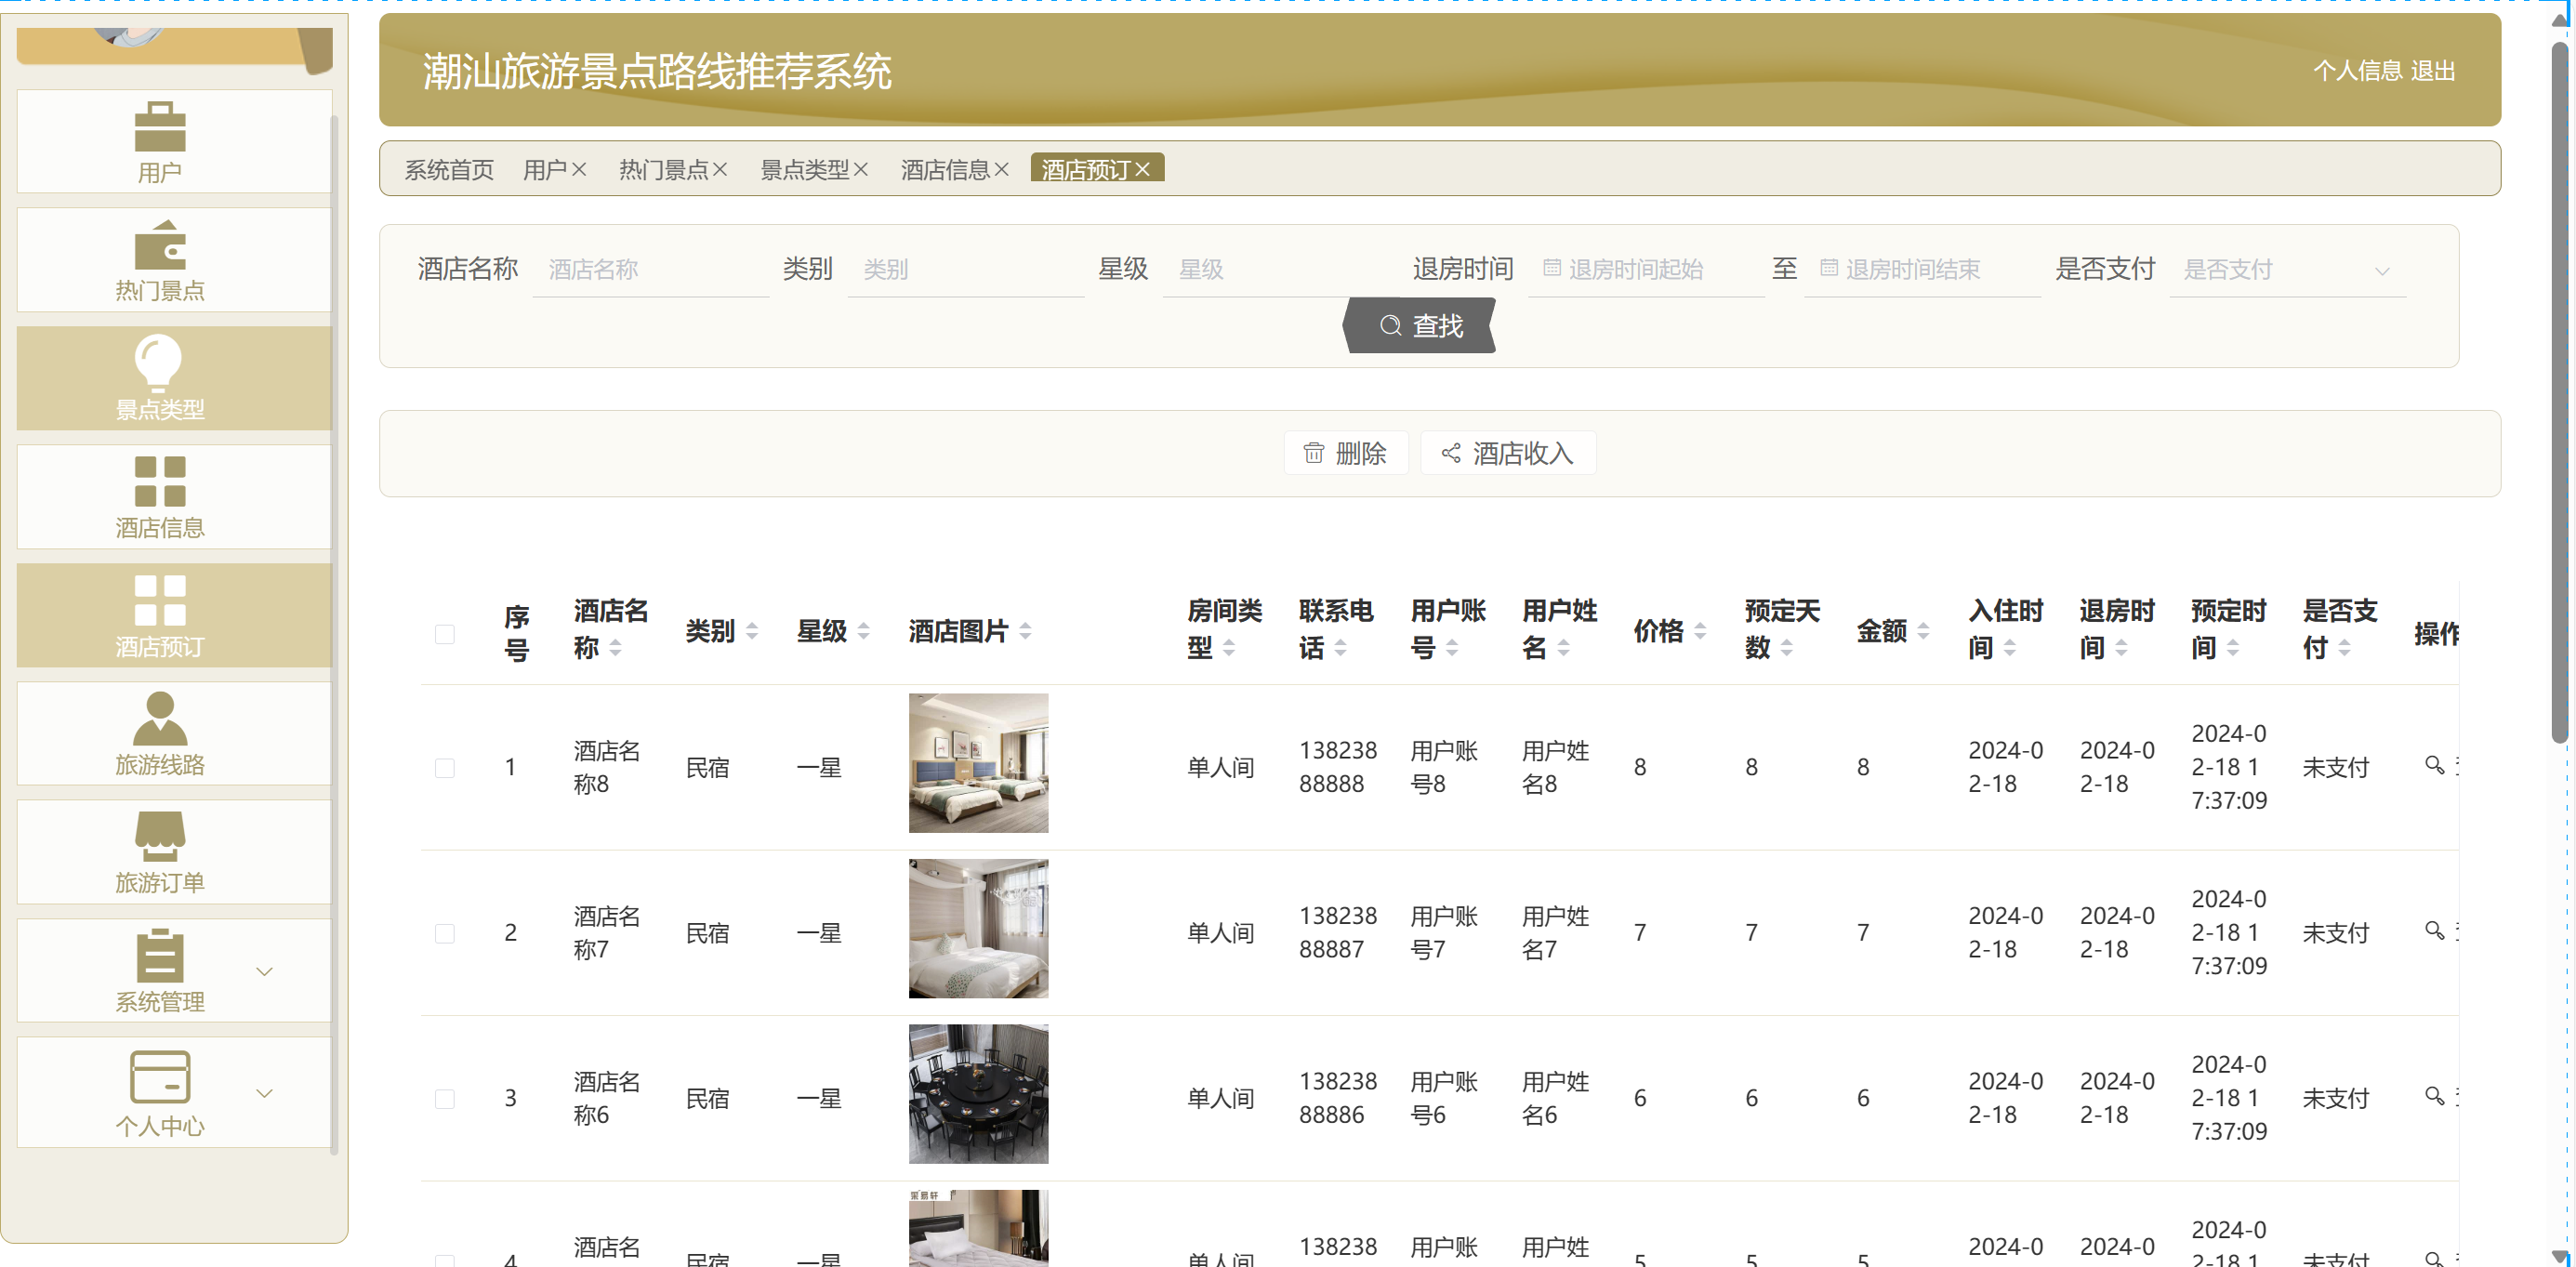The width and height of the screenshot is (2576, 1267).
Task: Click the sort arrows on 价格 column
Action: click(1700, 631)
